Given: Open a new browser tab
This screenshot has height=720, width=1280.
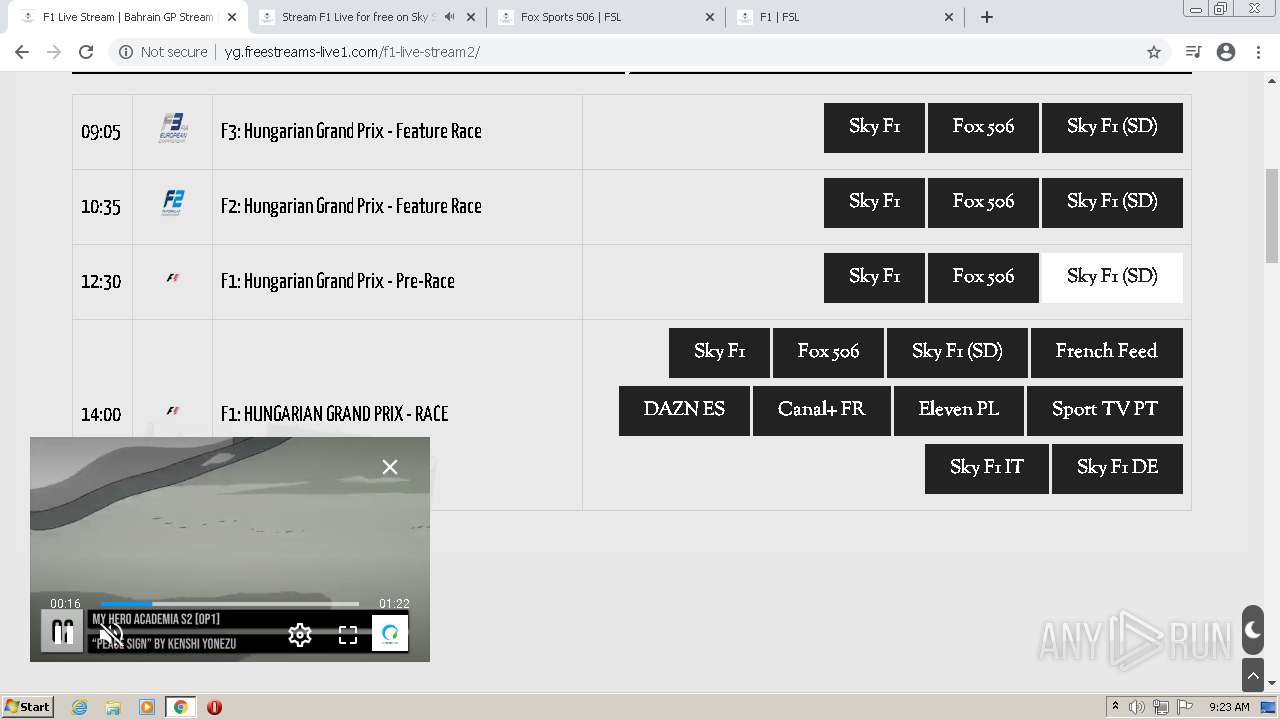Looking at the screenshot, I should click(x=987, y=17).
